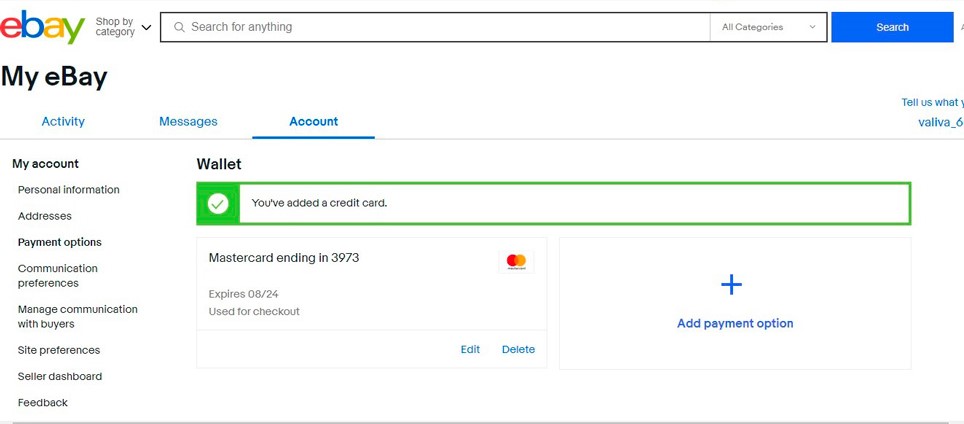The image size is (964, 424).
Task: Click the Tell us what you think link
Action: pos(933,102)
